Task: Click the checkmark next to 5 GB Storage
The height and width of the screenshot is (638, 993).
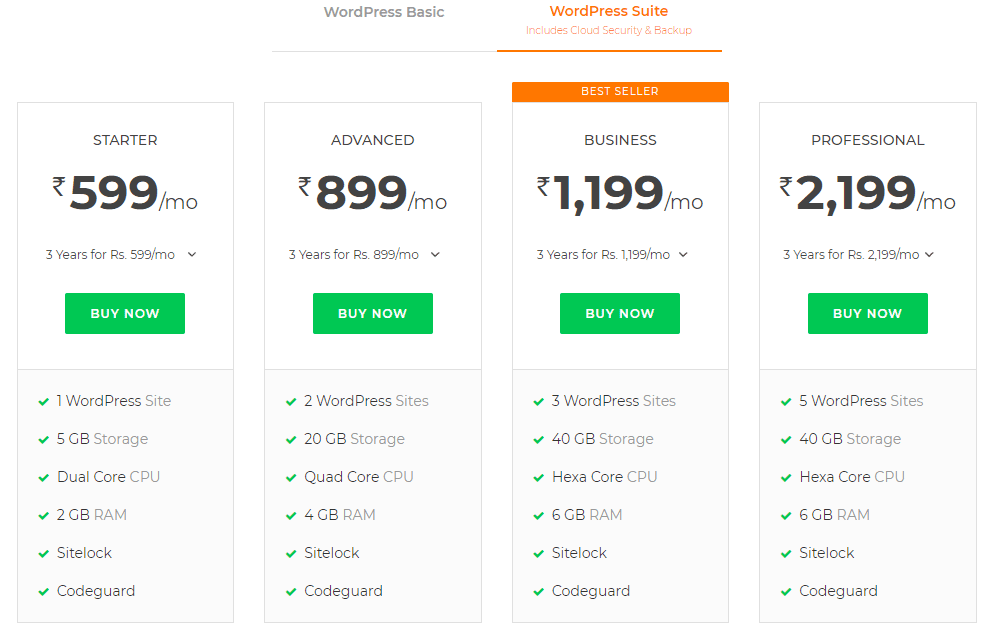Action: tap(43, 438)
